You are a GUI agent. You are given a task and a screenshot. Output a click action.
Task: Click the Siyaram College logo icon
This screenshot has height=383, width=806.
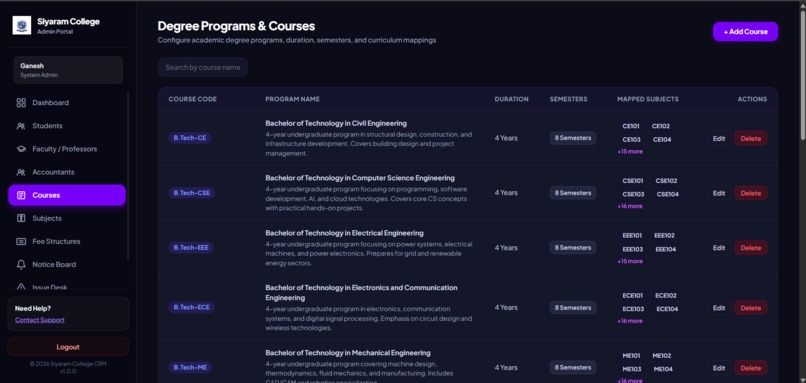pyautogui.click(x=22, y=25)
